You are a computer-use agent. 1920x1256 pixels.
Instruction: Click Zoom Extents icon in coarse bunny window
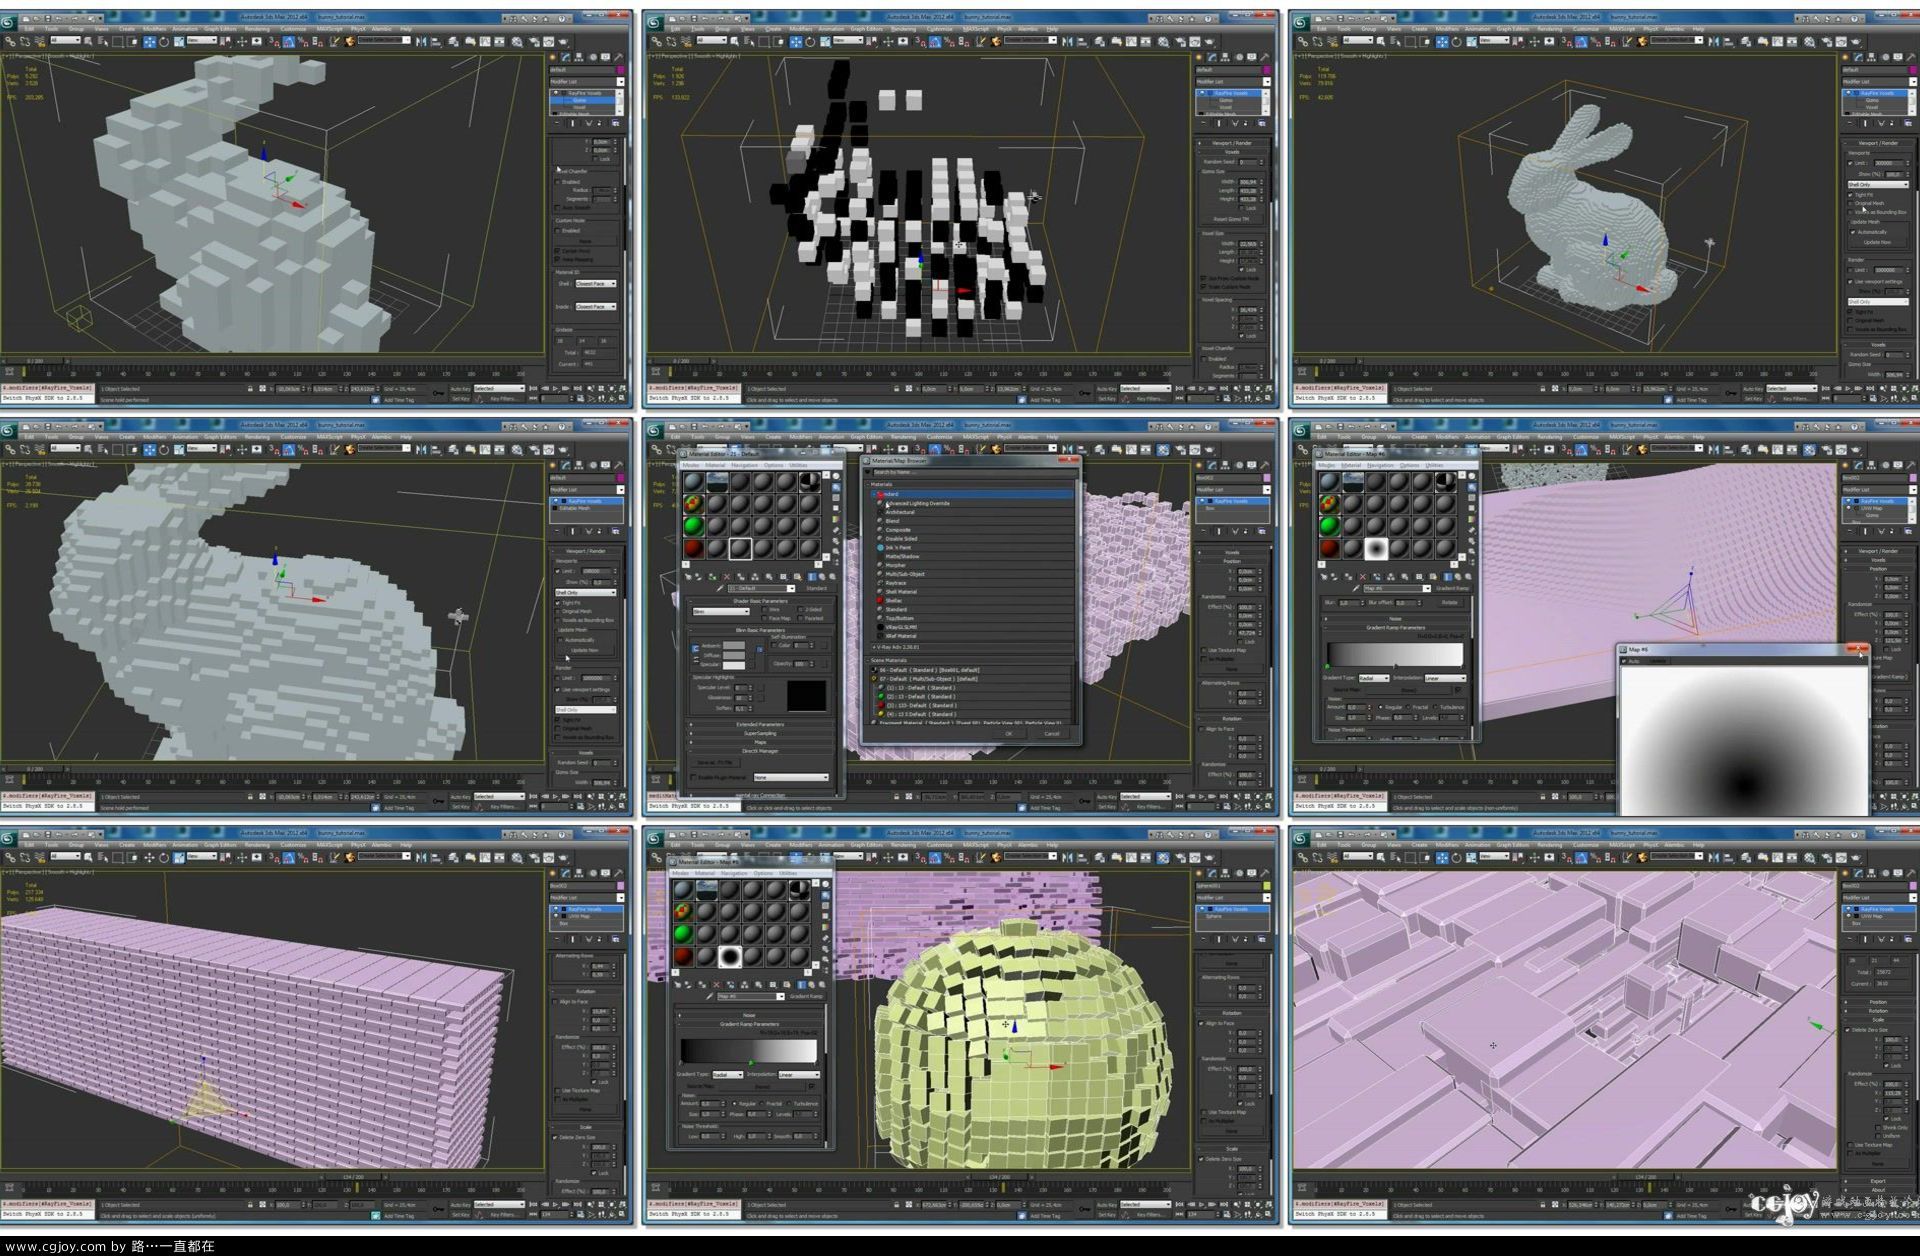(x=612, y=388)
